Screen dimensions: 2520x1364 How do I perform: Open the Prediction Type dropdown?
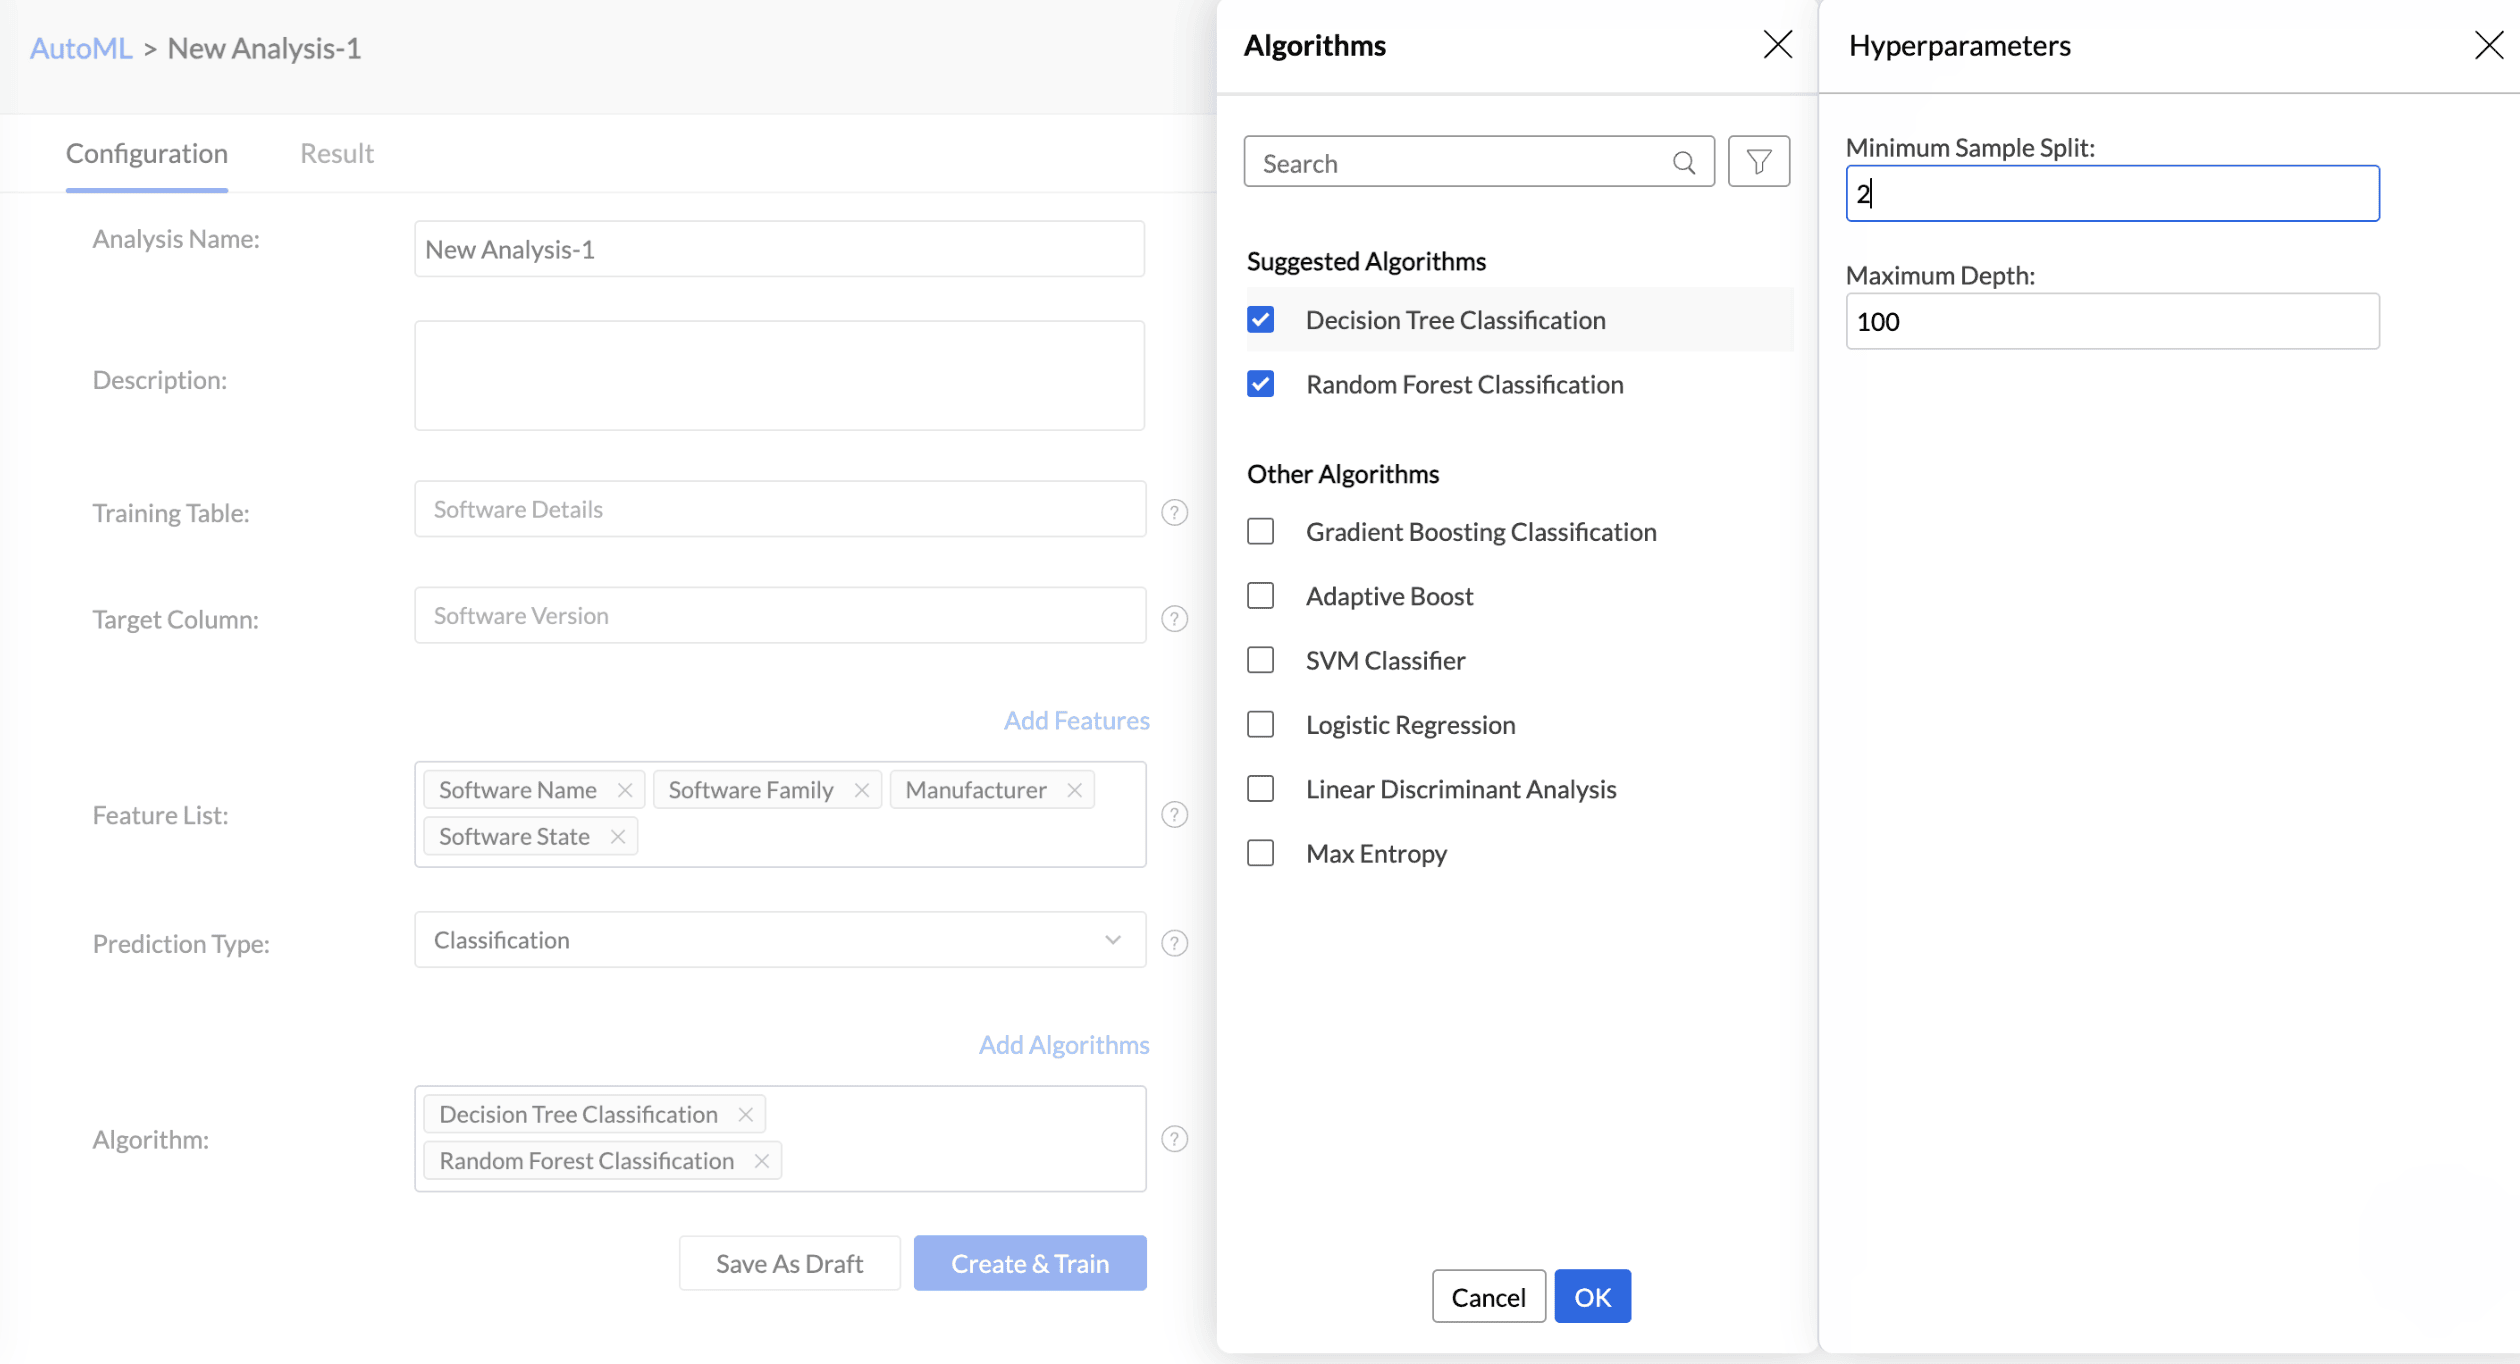[x=779, y=939]
